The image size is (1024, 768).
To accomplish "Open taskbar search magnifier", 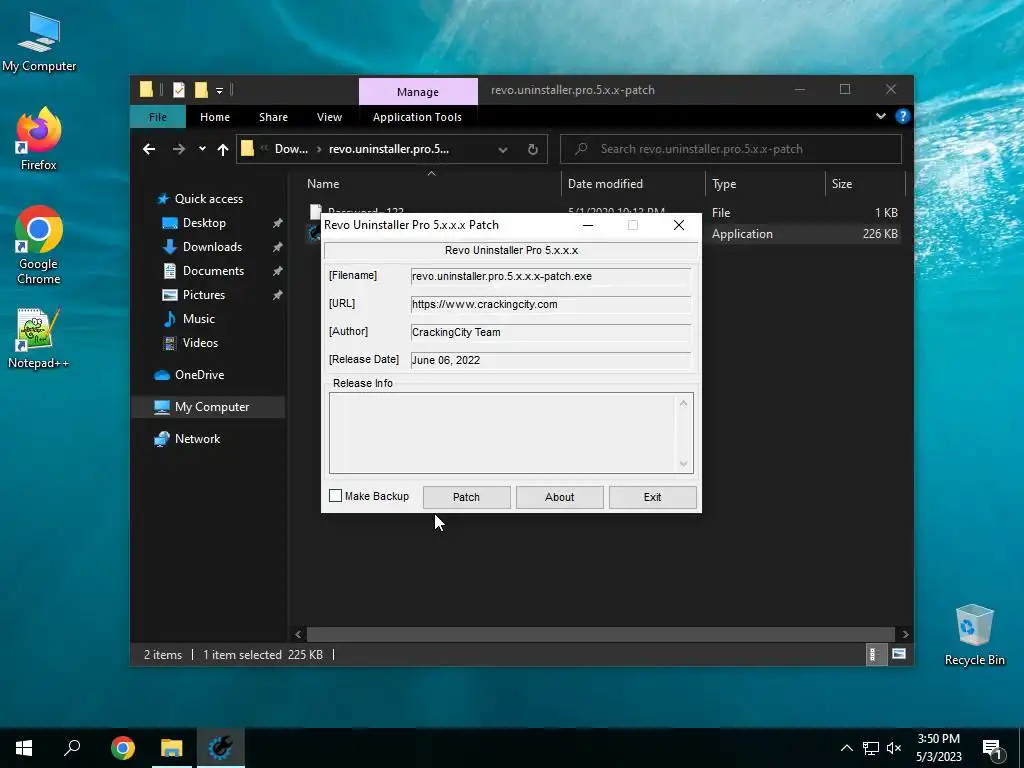I will tap(72, 748).
